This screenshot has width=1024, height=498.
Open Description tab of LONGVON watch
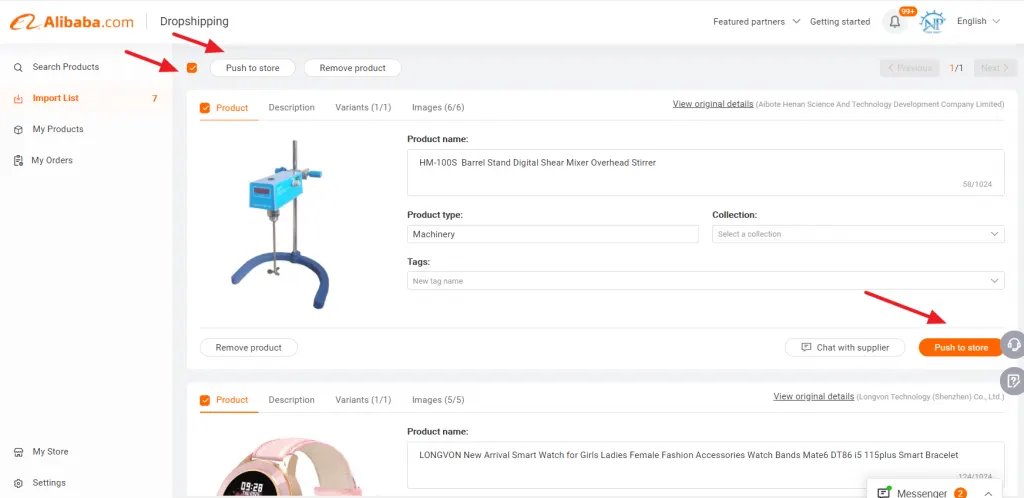pyautogui.click(x=291, y=400)
